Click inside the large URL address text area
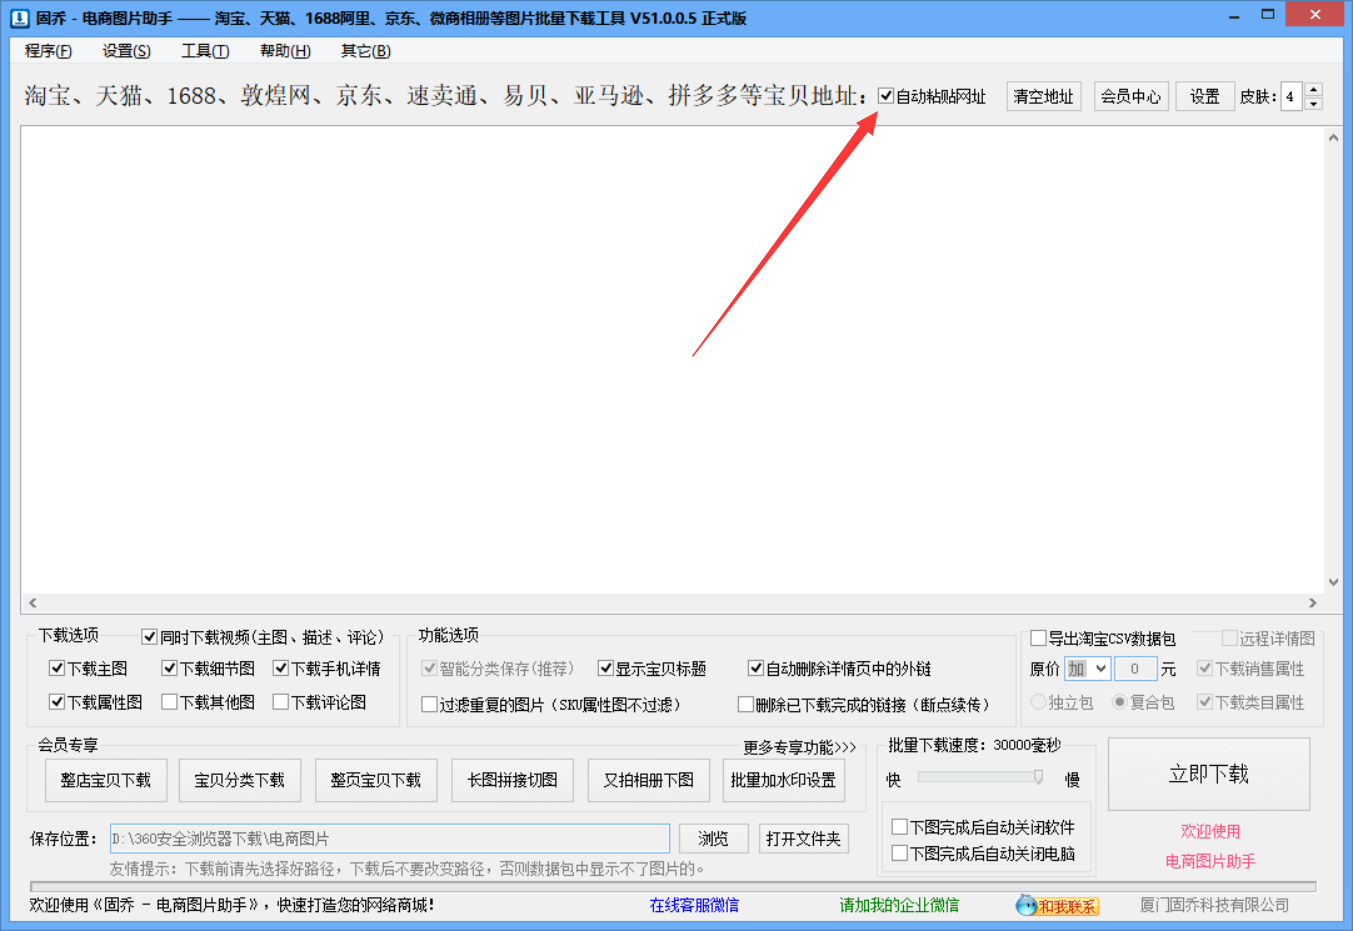 [672, 360]
